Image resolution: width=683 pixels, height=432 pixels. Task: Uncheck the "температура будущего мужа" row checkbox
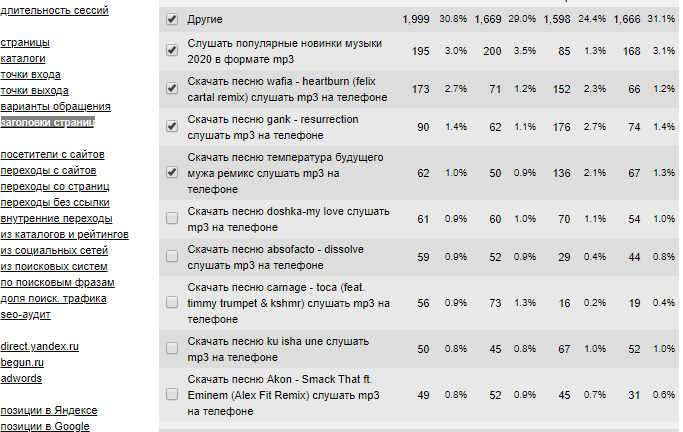click(172, 172)
